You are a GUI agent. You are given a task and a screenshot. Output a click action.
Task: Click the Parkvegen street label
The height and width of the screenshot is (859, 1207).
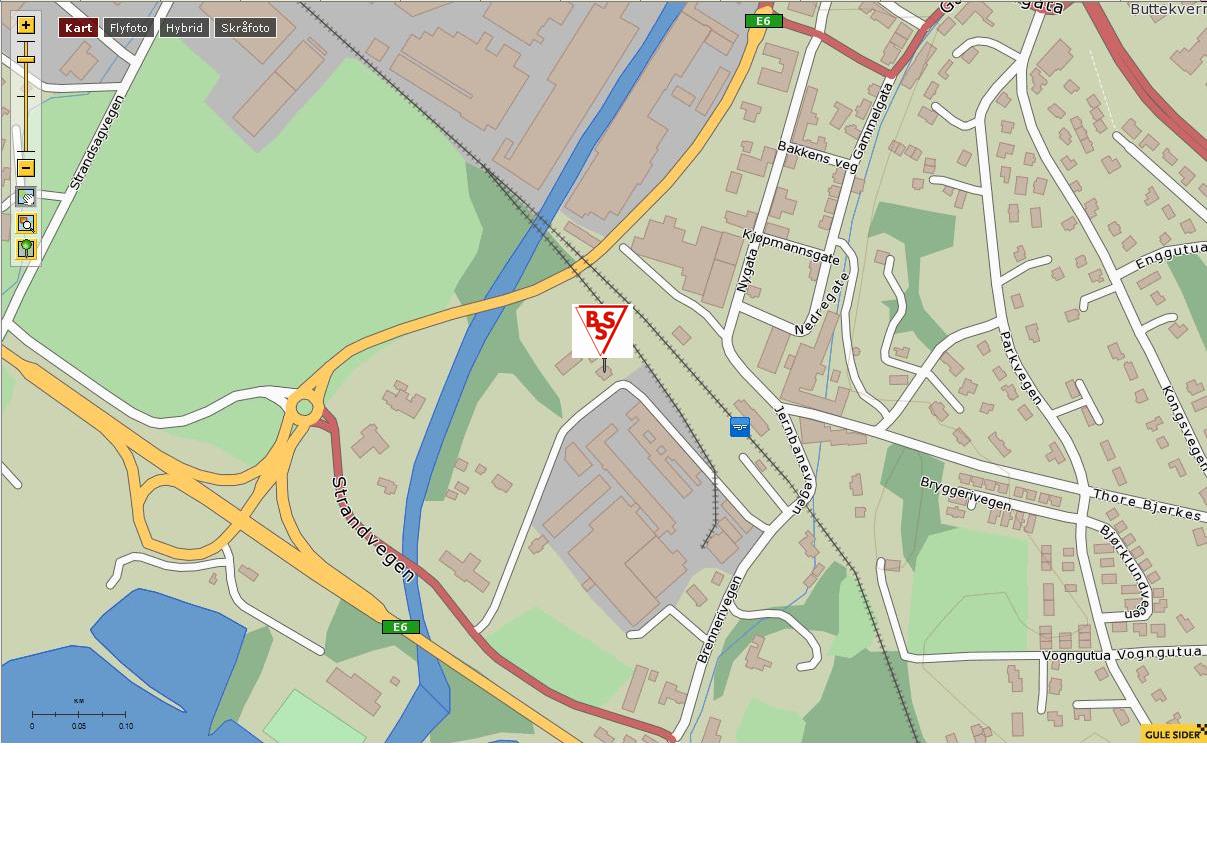(1021, 368)
